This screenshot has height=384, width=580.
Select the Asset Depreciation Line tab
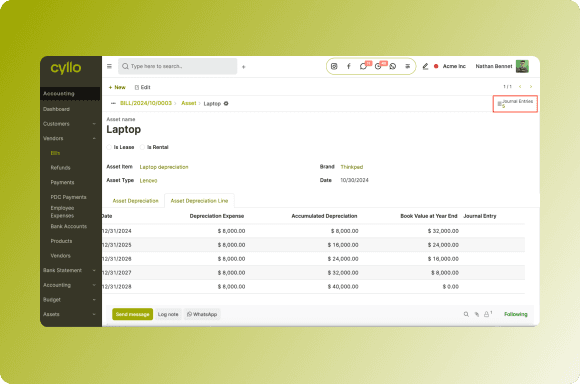point(199,201)
